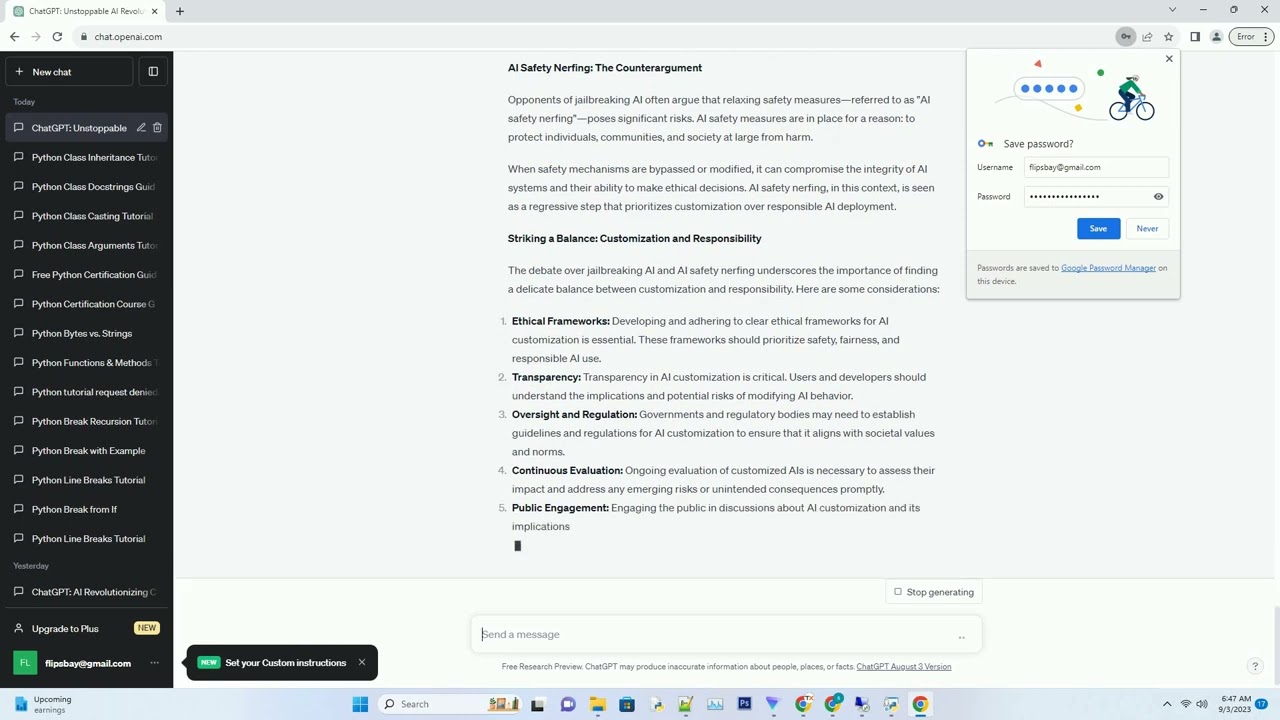
Task: Open the Google Password Manager link
Action: click(1108, 268)
